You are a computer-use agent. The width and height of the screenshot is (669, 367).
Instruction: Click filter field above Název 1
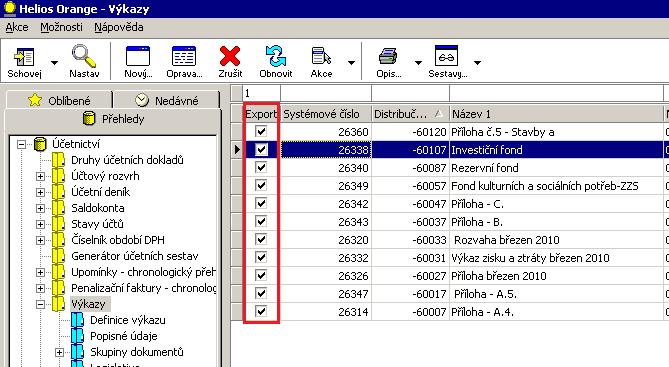click(556, 93)
